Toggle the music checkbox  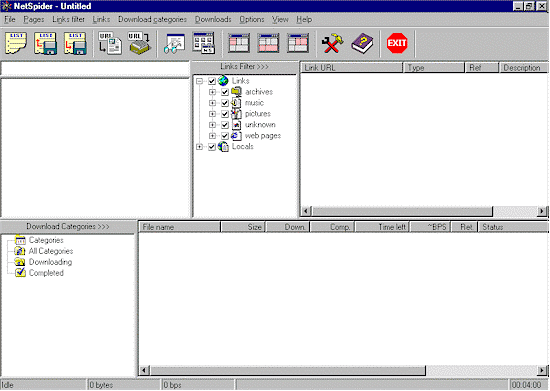point(225,103)
